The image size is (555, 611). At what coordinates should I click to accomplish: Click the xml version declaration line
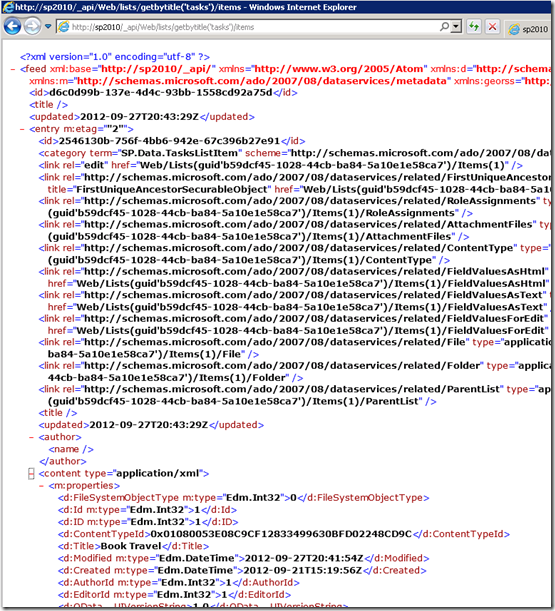115,57
